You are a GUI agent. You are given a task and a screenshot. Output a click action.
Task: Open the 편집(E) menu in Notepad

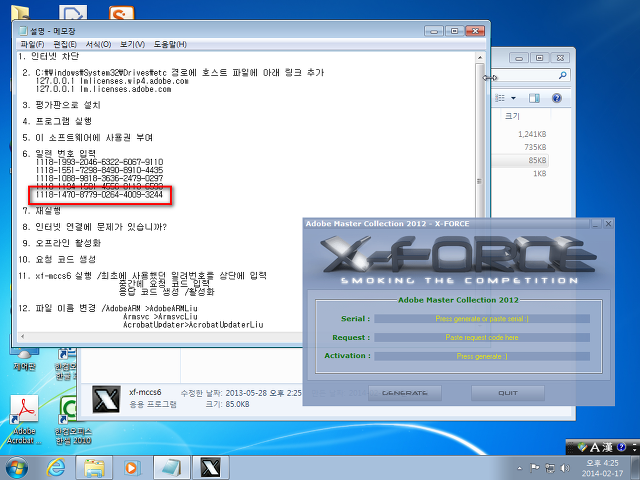pos(65,44)
